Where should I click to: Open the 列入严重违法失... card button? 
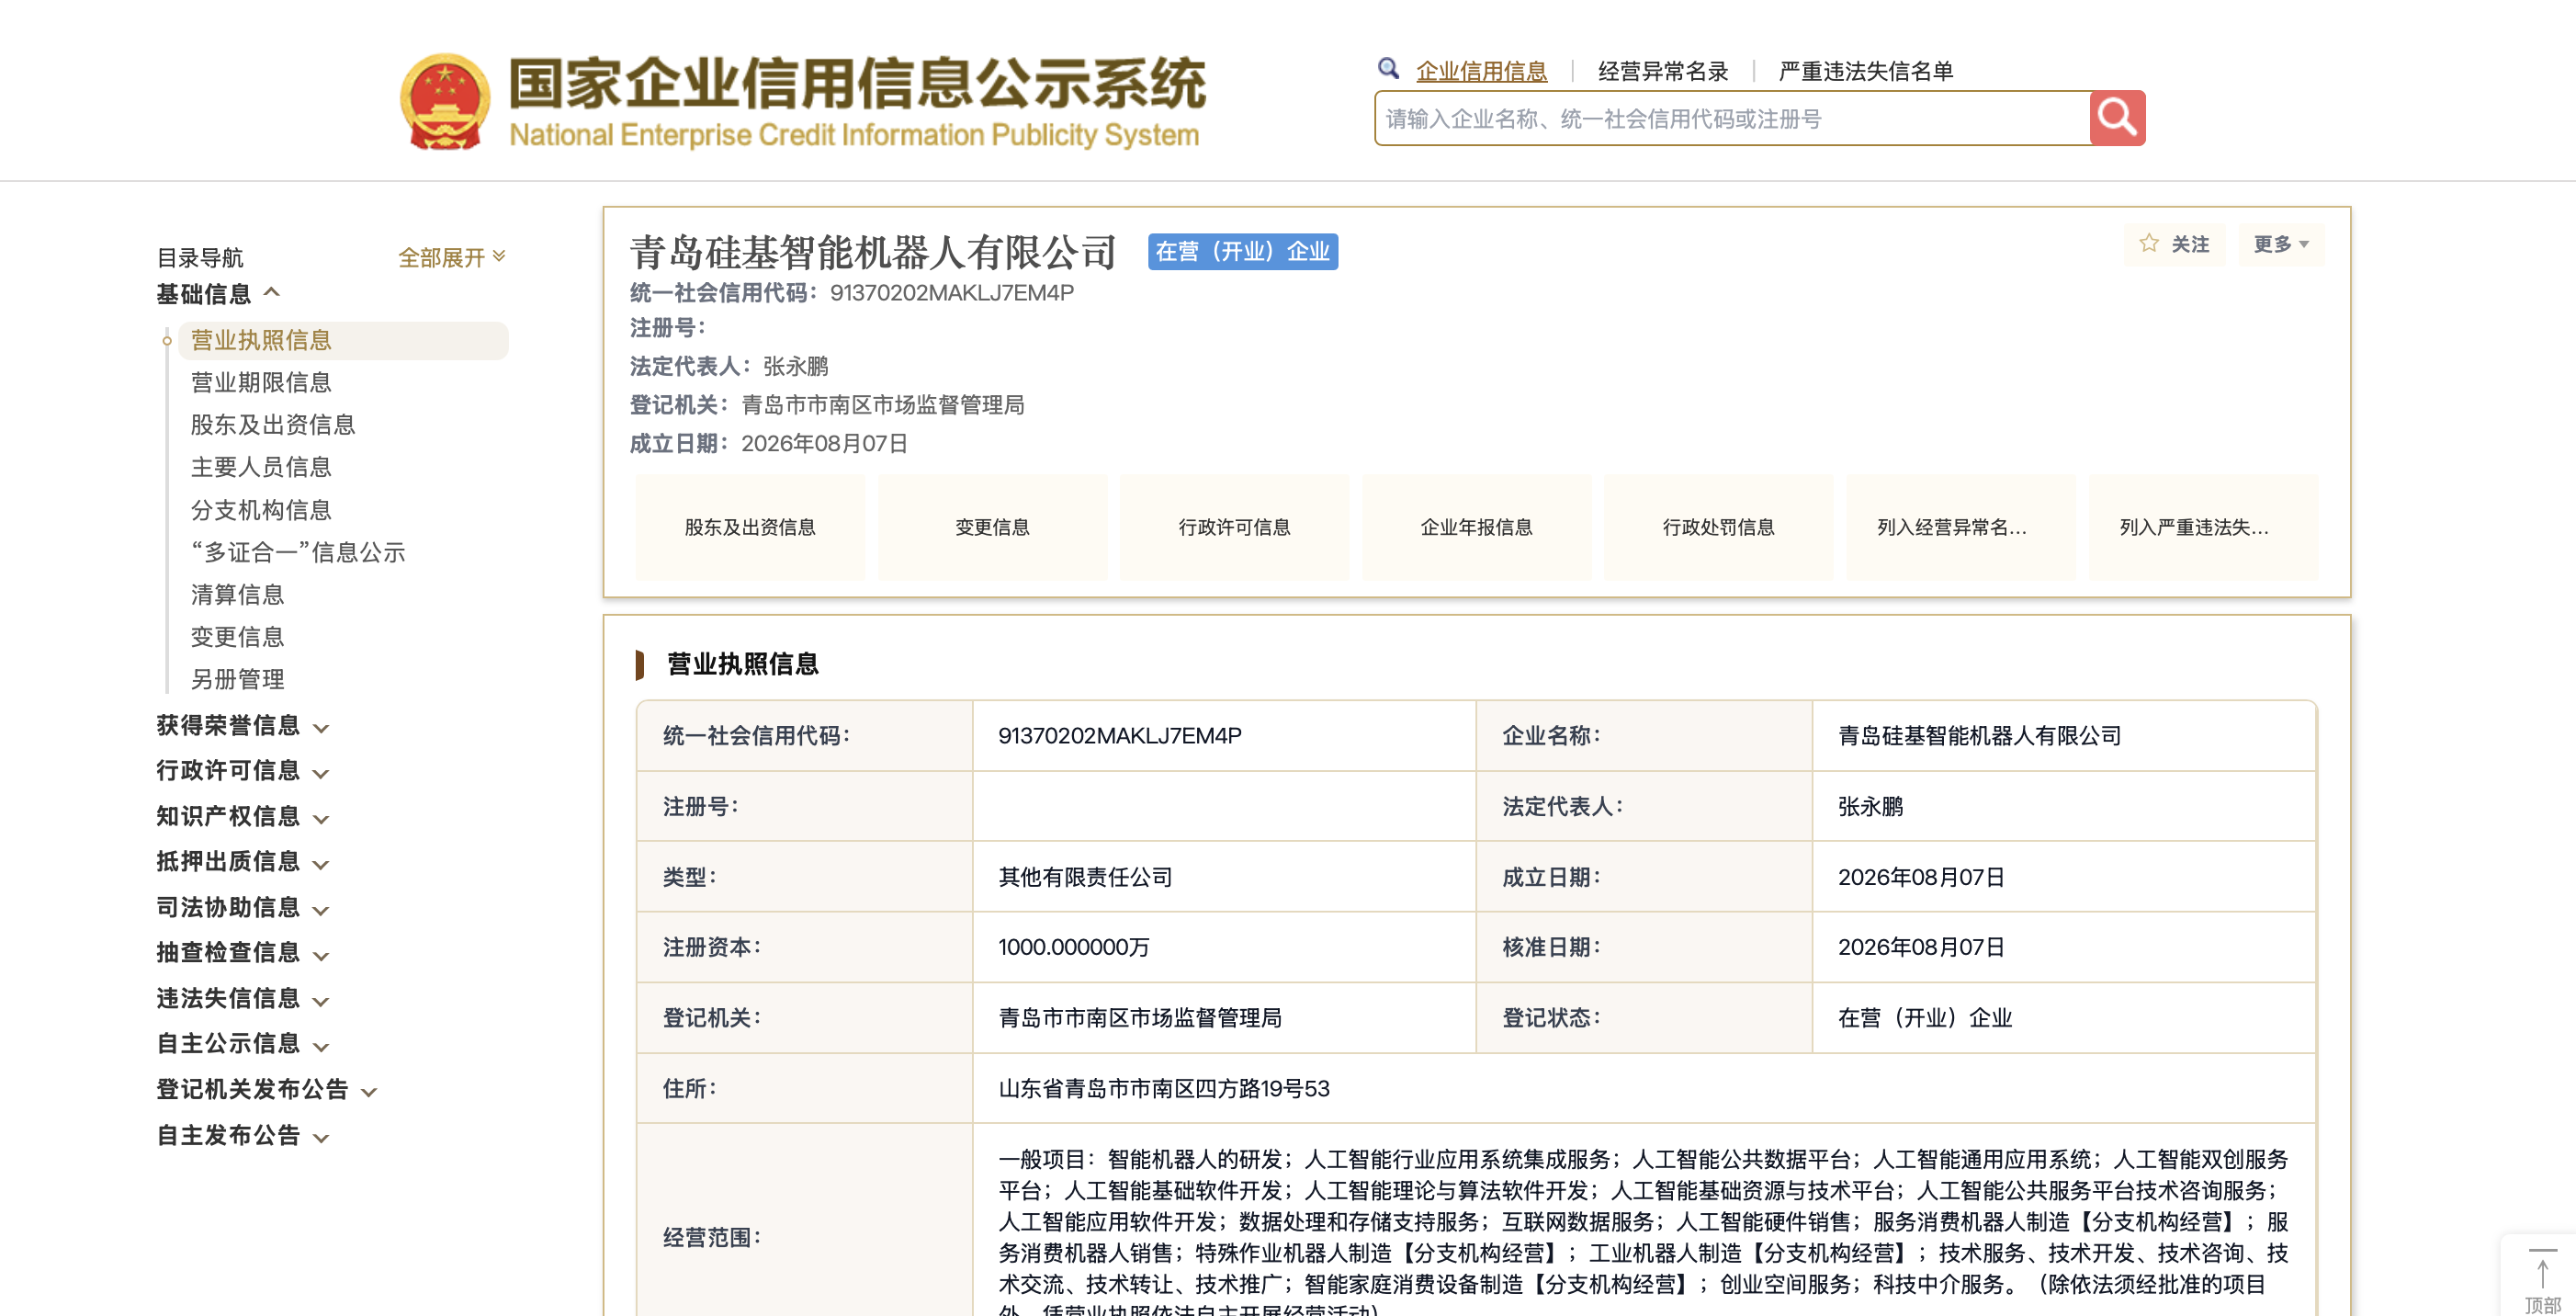pyautogui.click(x=2203, y=527)
